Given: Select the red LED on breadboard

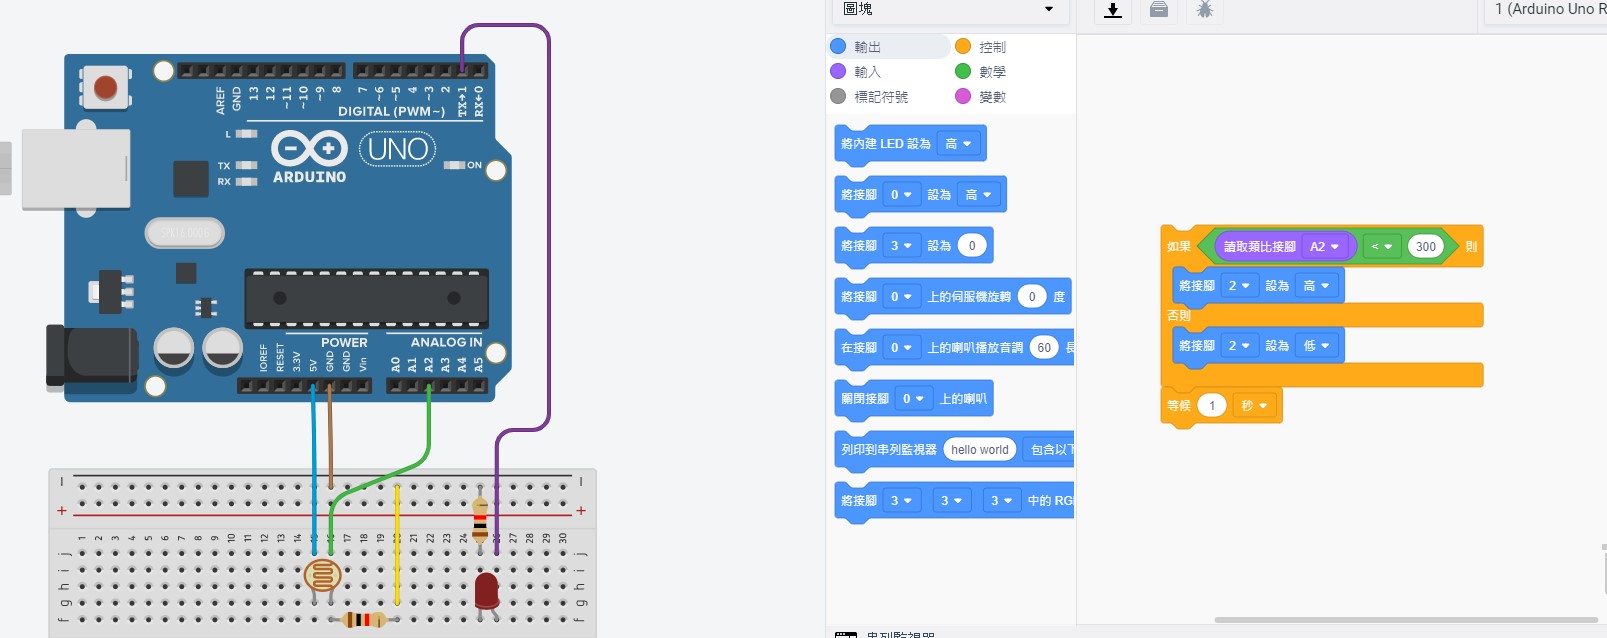Looking at the screenshot, I should pos(487,590).
